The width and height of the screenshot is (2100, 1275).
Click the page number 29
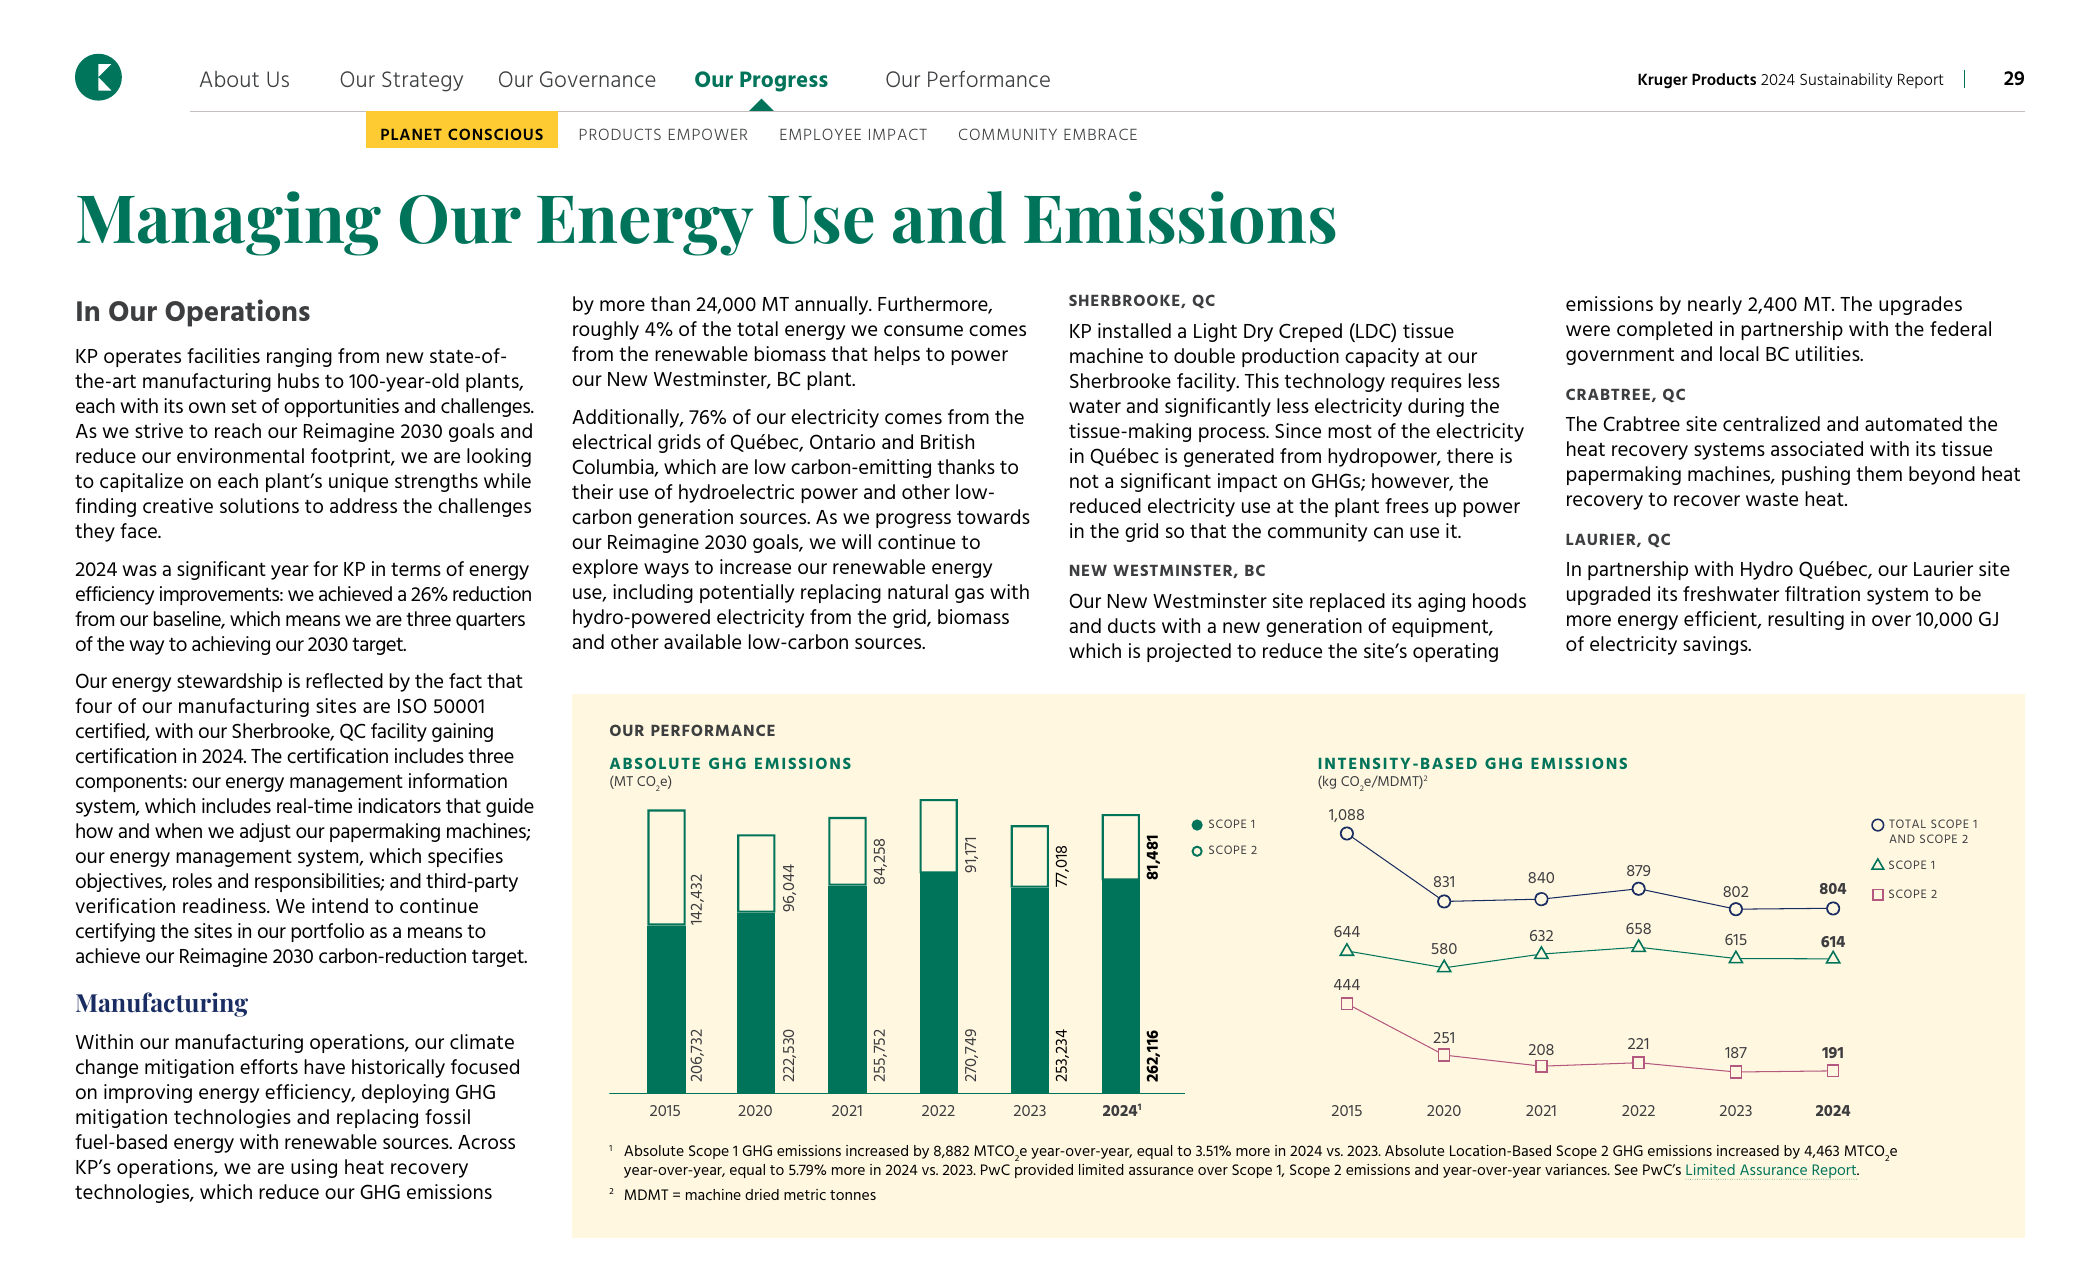click(2013, 78)
